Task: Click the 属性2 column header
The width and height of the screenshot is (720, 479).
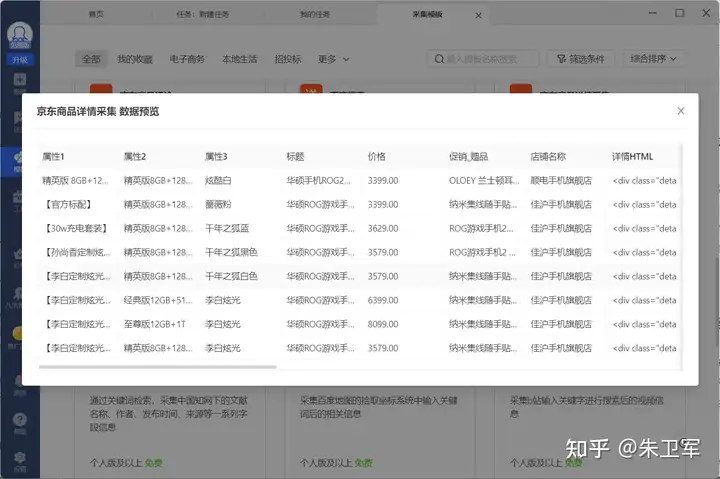Action: click(135, 157)
